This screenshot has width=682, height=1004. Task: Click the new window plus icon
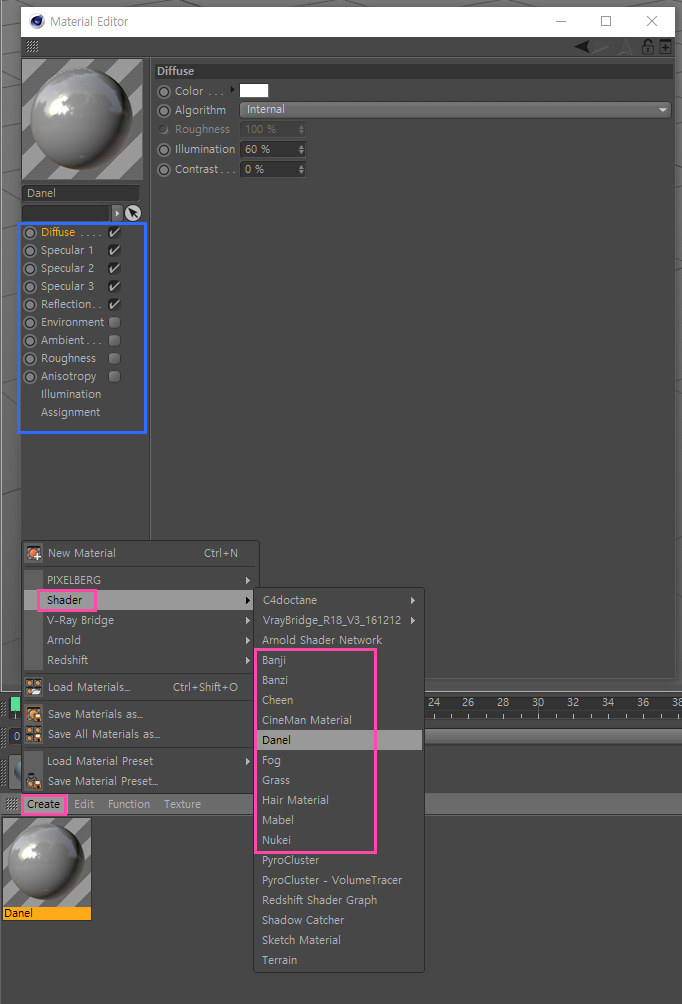665,46
